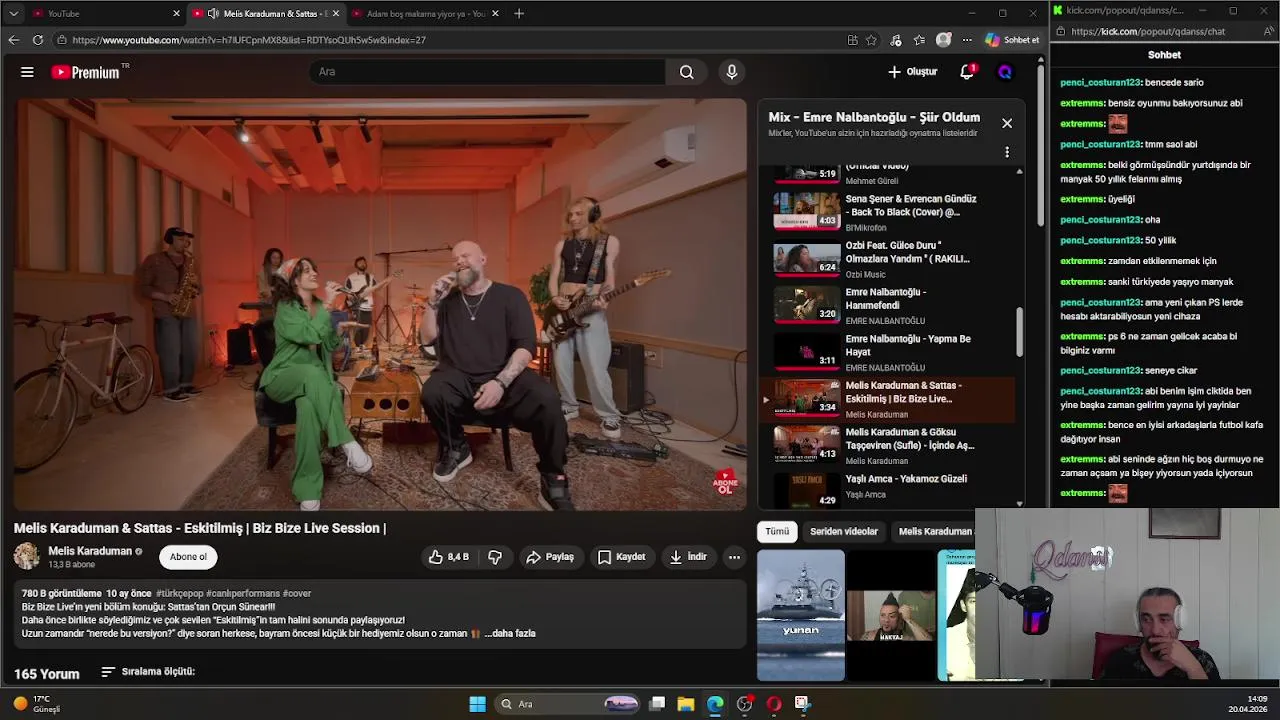The width and height of the screenshot is (1280, 720).
Task: Bookmark page with star icon
Action: [x=871, y=40]
